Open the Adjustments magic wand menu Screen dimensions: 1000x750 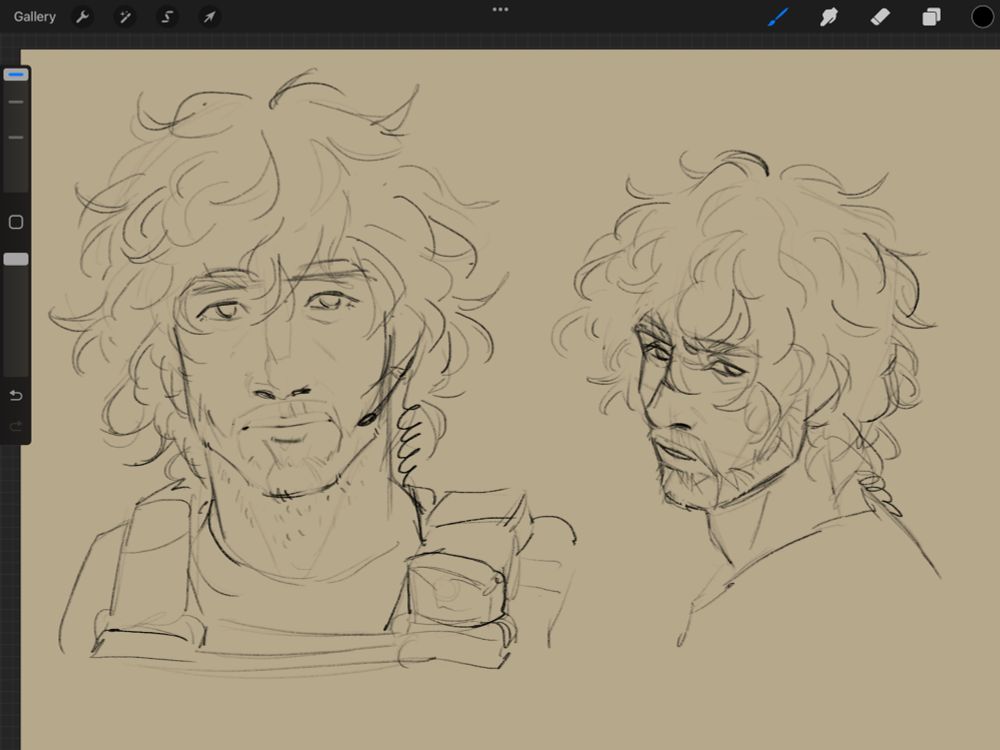(125, 17)
